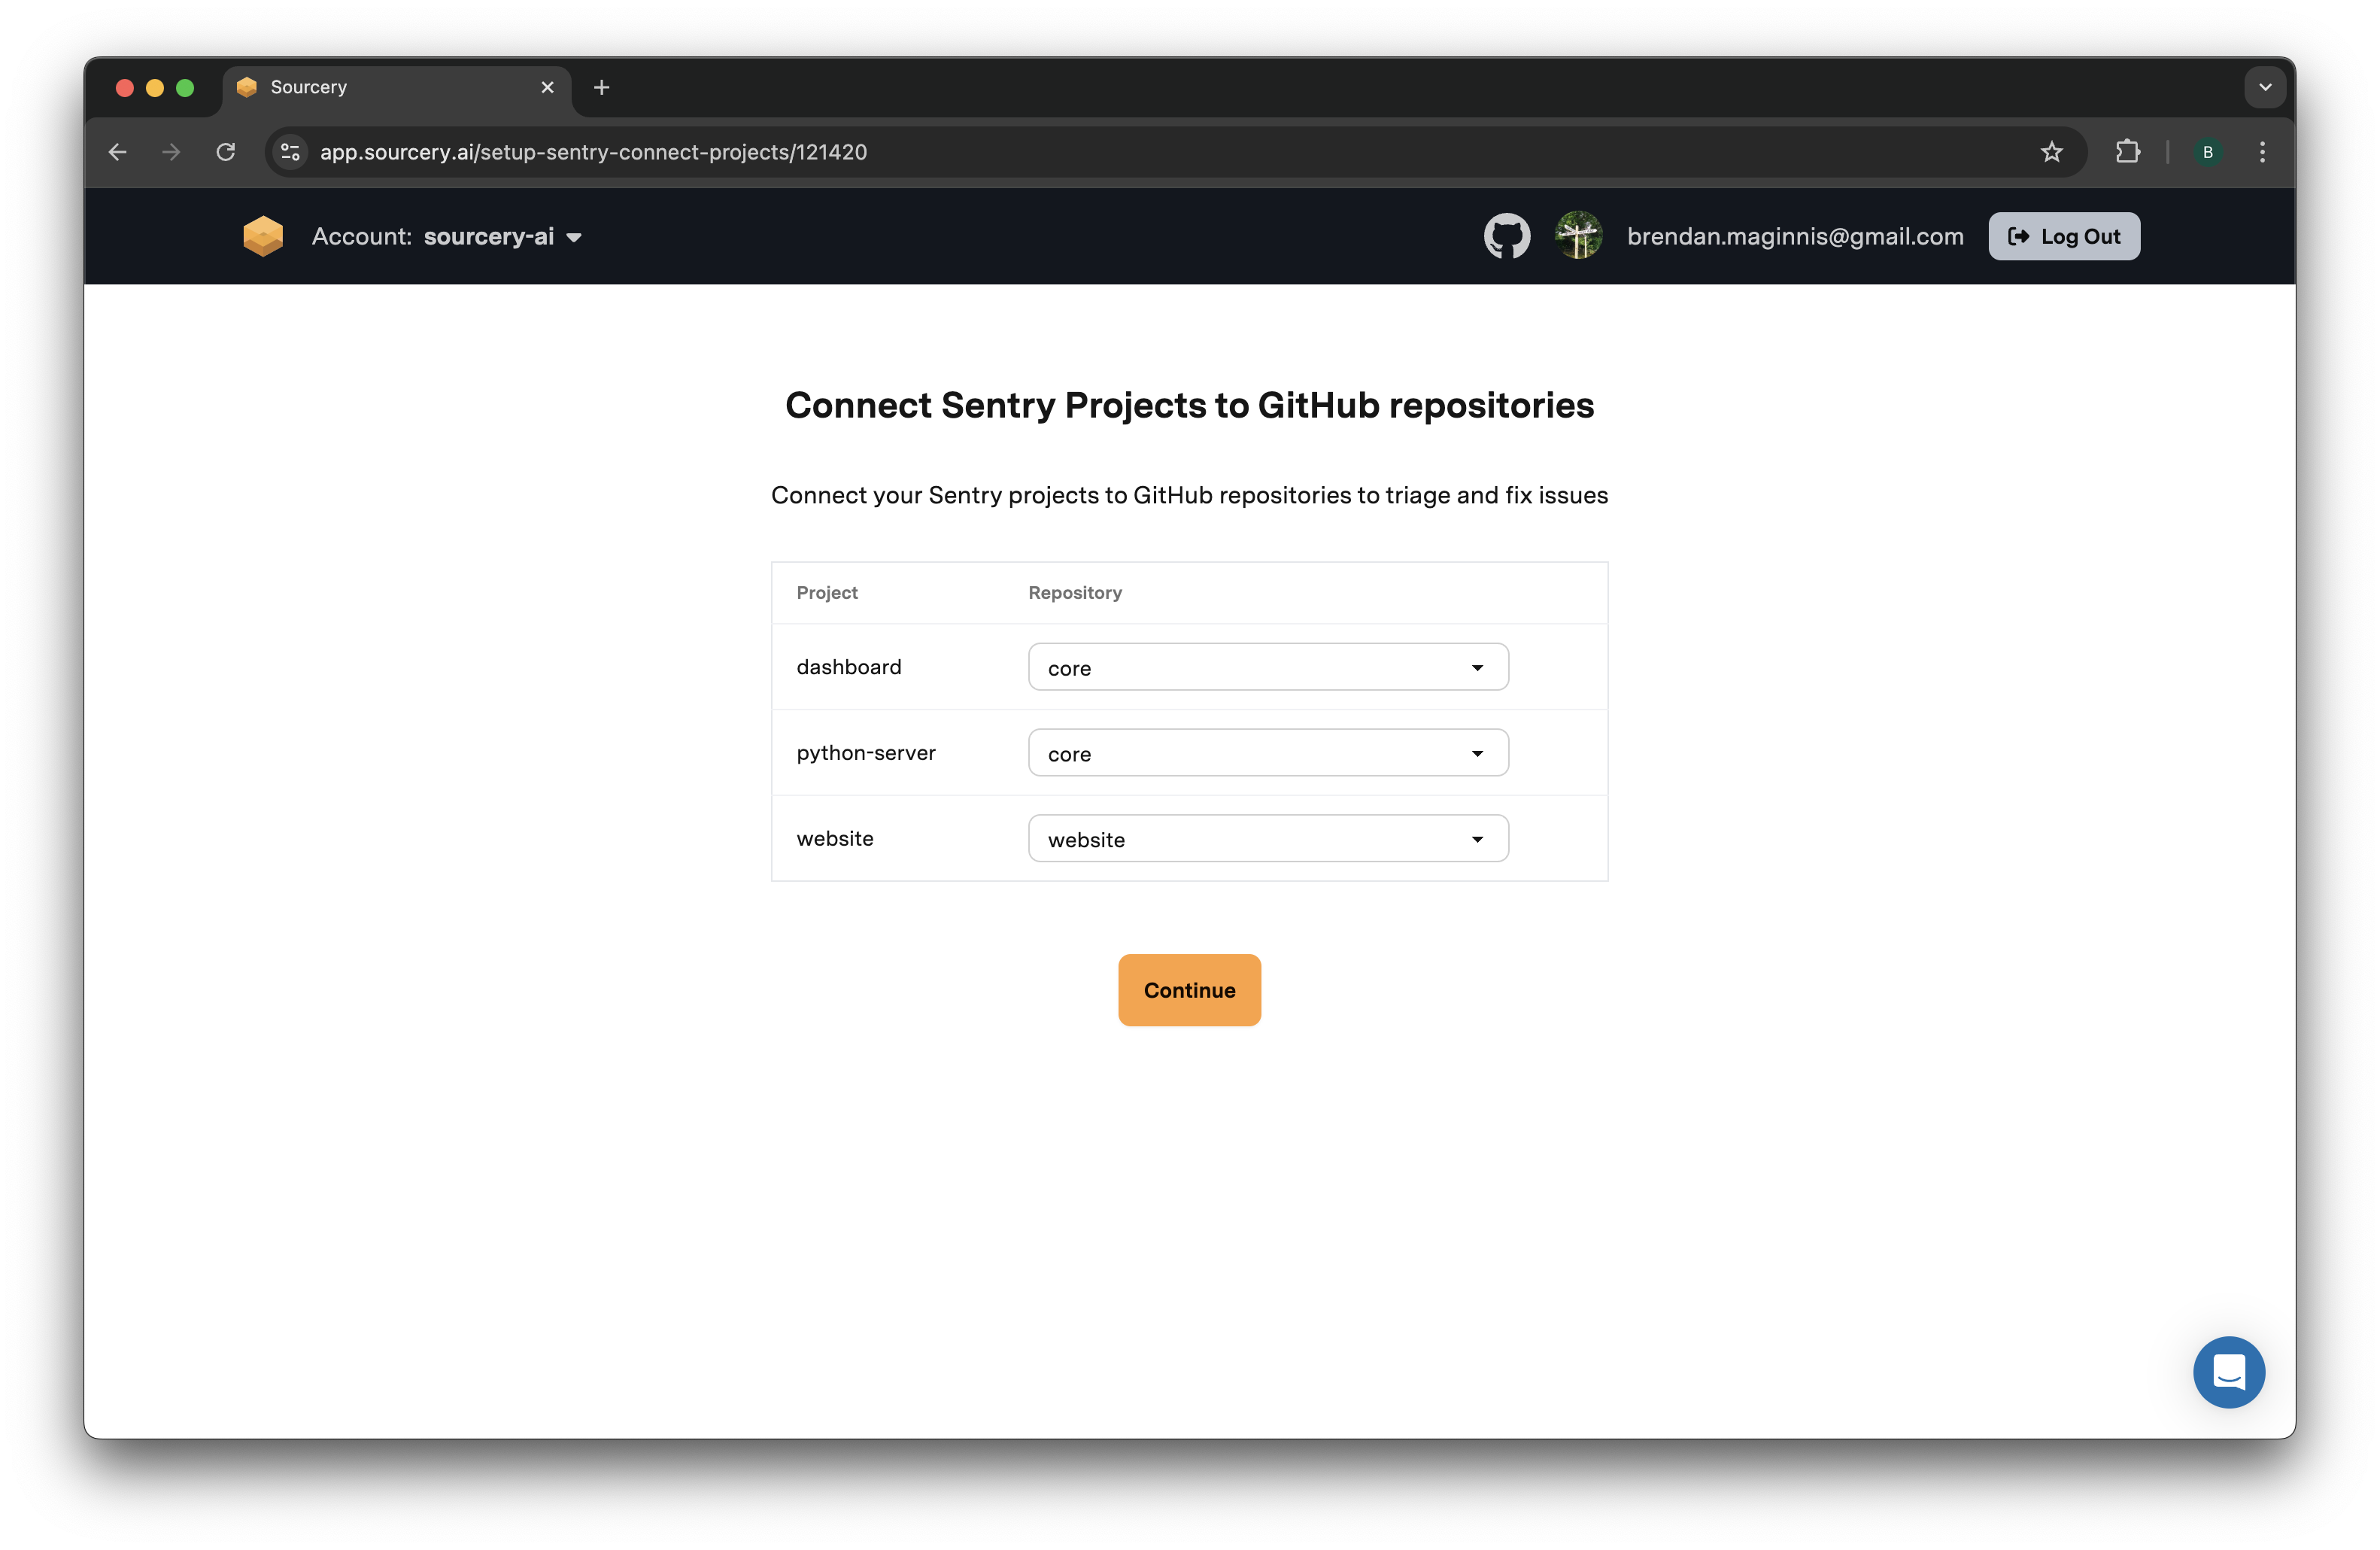Click the user profile avatar picture

click(x=1578, y=236)
